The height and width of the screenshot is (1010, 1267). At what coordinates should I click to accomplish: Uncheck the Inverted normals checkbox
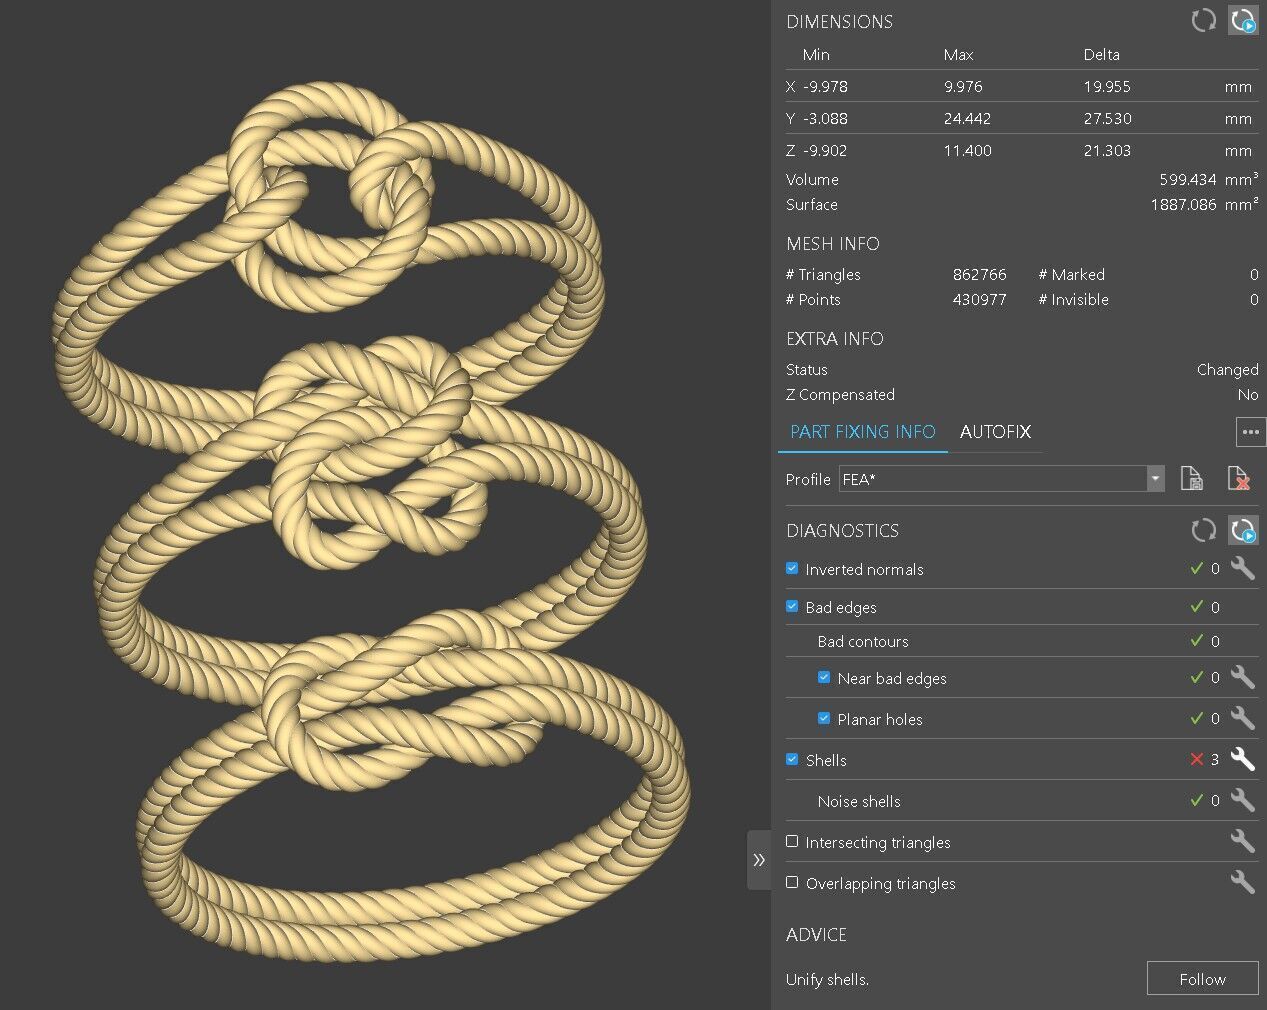click(x=792, y=568)
